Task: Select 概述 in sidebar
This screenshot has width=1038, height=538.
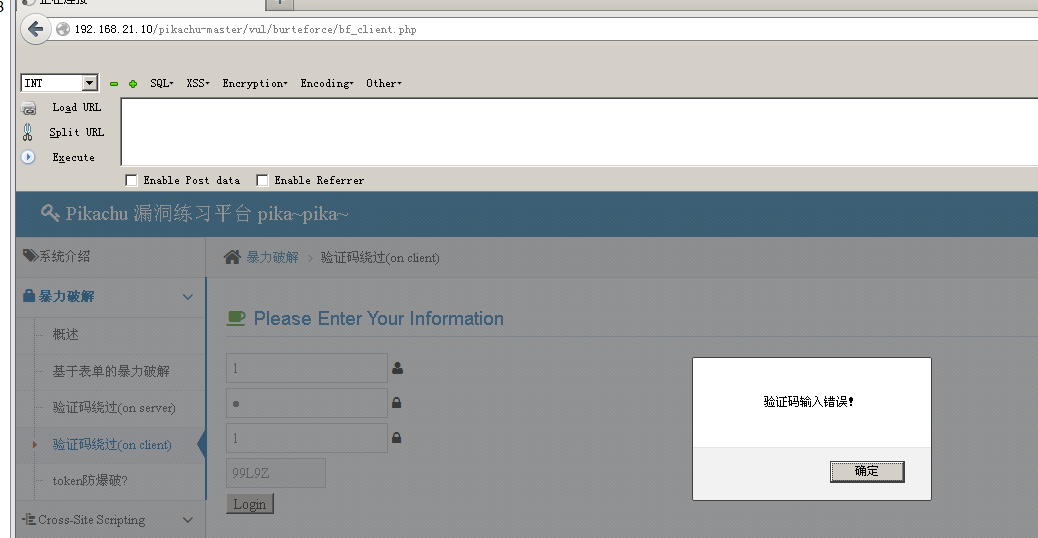Action: tap(66, 334)
